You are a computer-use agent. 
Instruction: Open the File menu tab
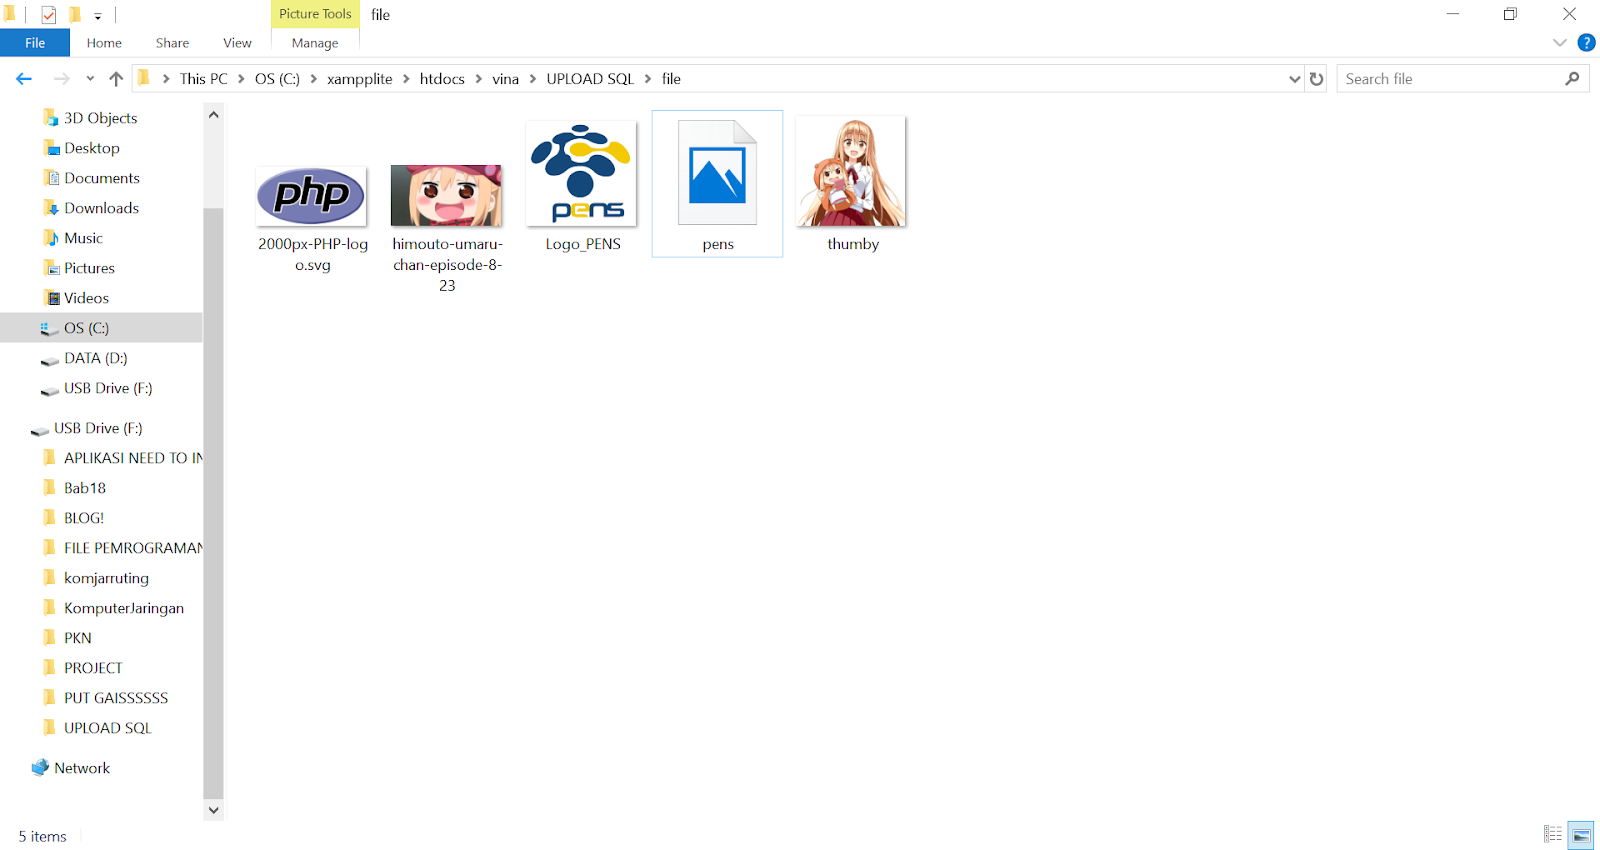[x=35, y=43]
